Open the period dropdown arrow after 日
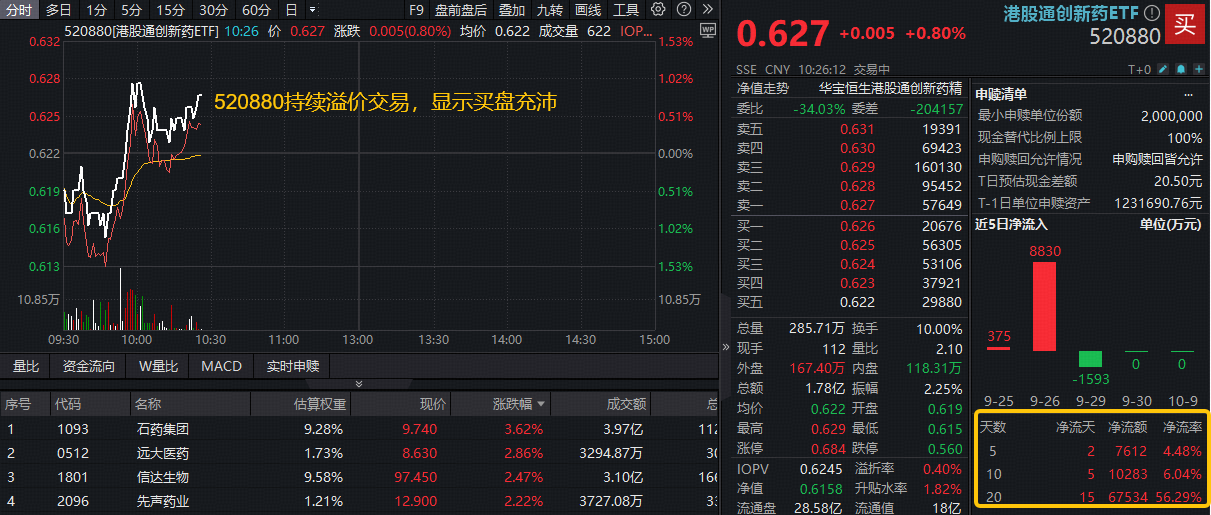Screen dimensions: 1211x515 (x=312, y=10)
